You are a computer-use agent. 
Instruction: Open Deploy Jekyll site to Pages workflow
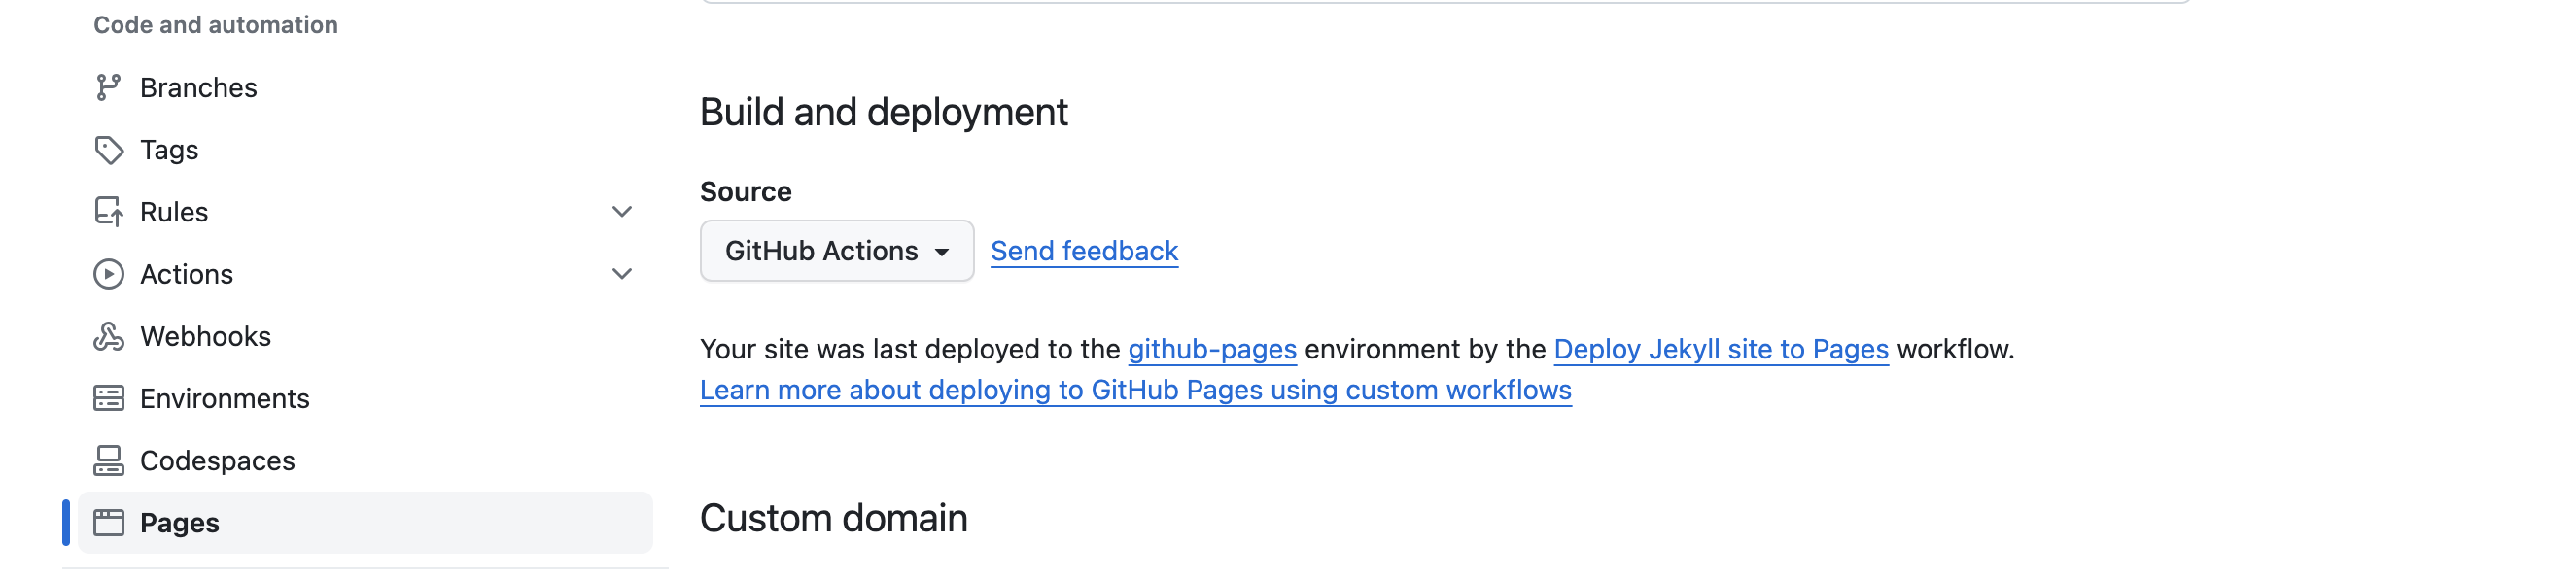1721,349
